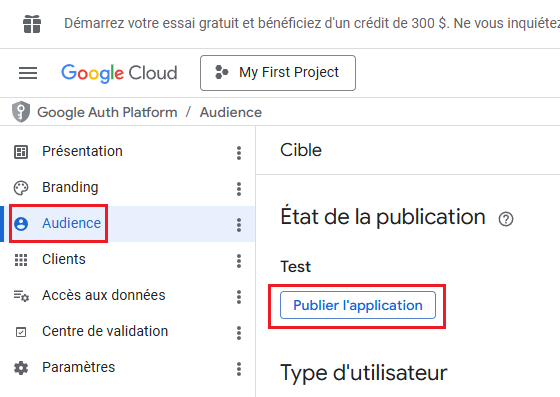The height and width of the screenshot is (397, 560).
Task: Open the three-dot menu next to Présentation
Action: pos(239,152)
